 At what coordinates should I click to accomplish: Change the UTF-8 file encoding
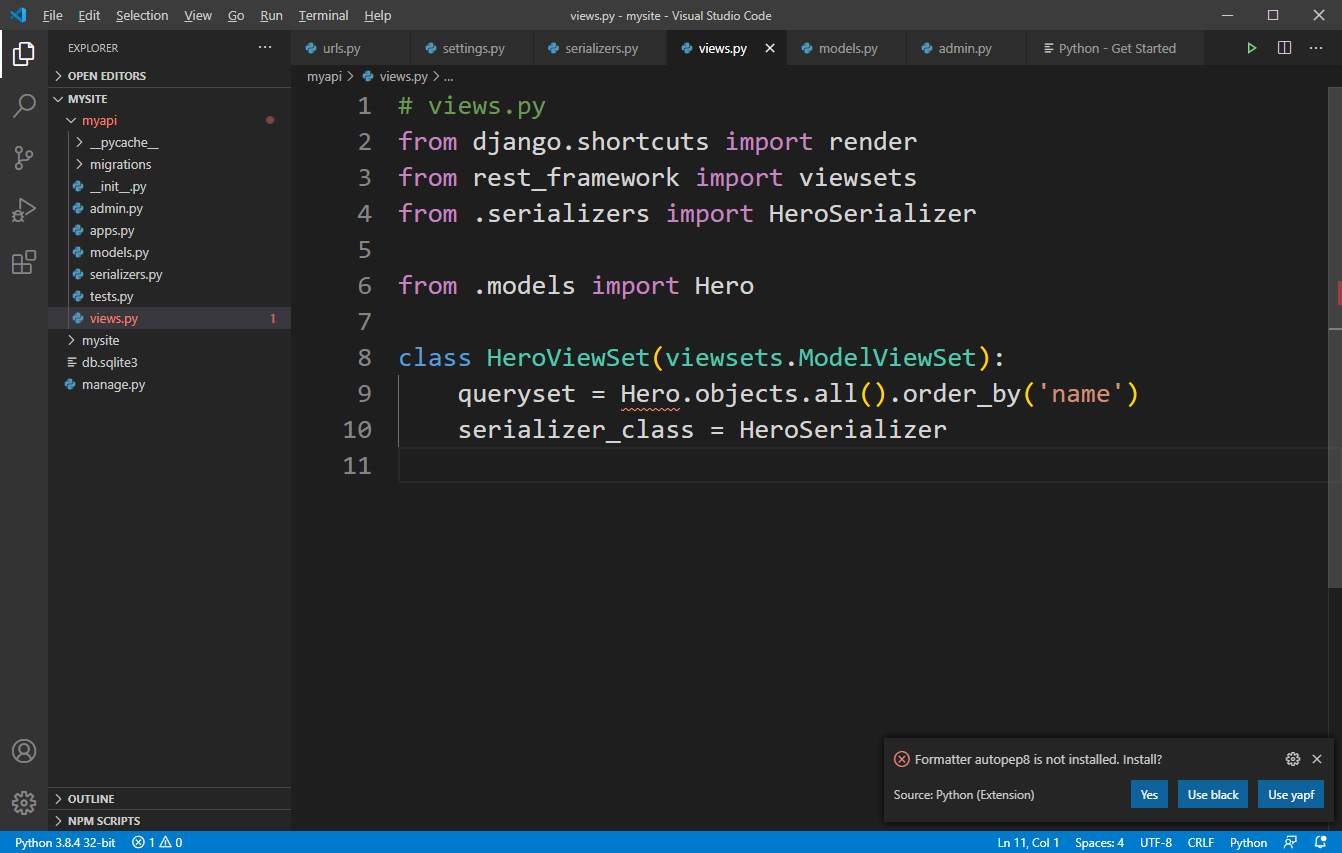(1155, 842)
